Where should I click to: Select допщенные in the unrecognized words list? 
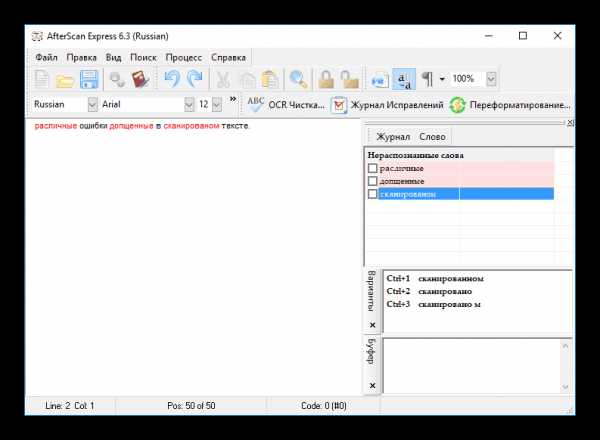coord(402,181)
